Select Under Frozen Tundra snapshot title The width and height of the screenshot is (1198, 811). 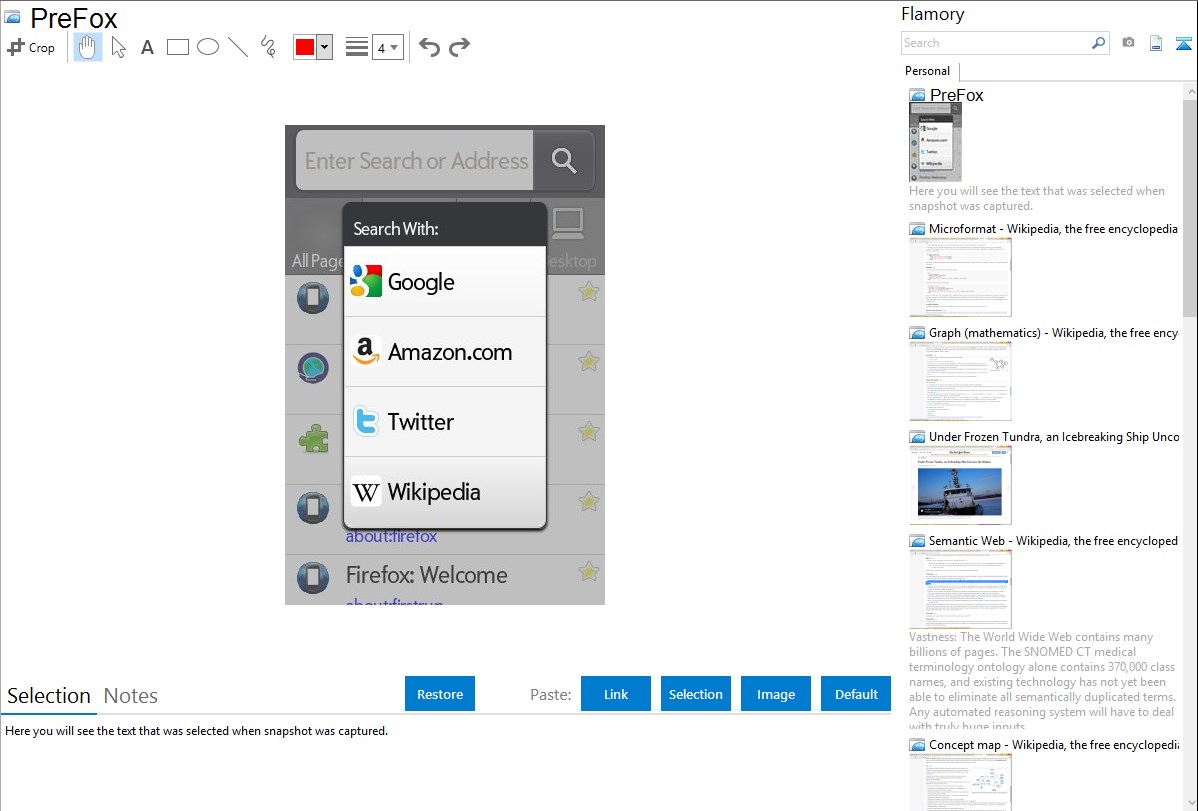point(1054,436)
